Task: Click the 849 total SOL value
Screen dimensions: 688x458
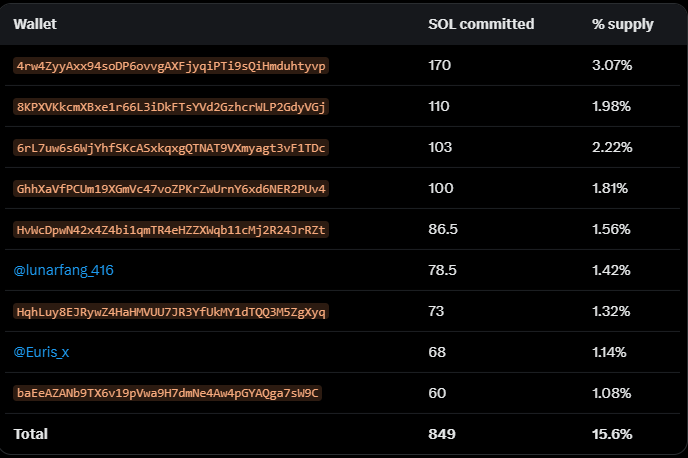Action: tap(442, 434)
